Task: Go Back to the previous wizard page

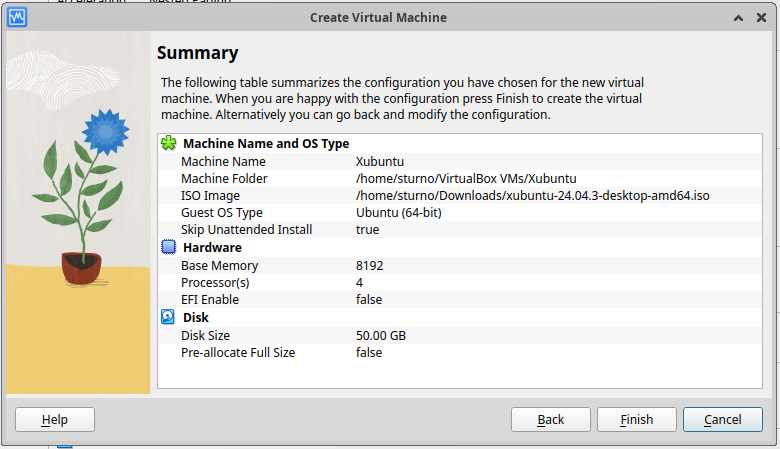Action: click(x=550, y=420)
